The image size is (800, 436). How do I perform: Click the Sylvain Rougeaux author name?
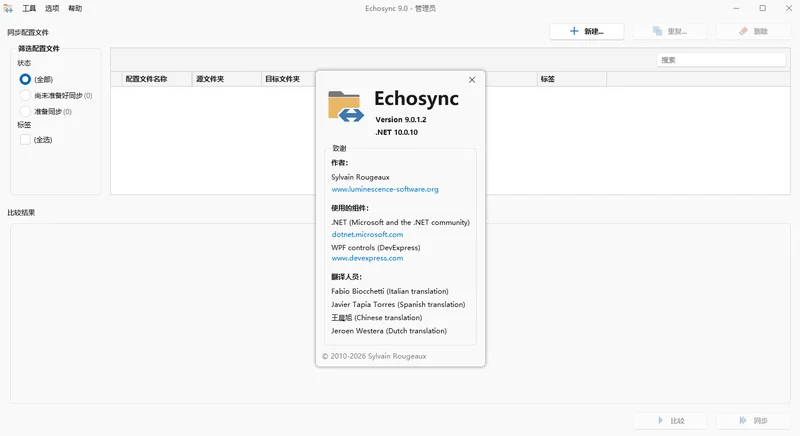coord(360,177)
